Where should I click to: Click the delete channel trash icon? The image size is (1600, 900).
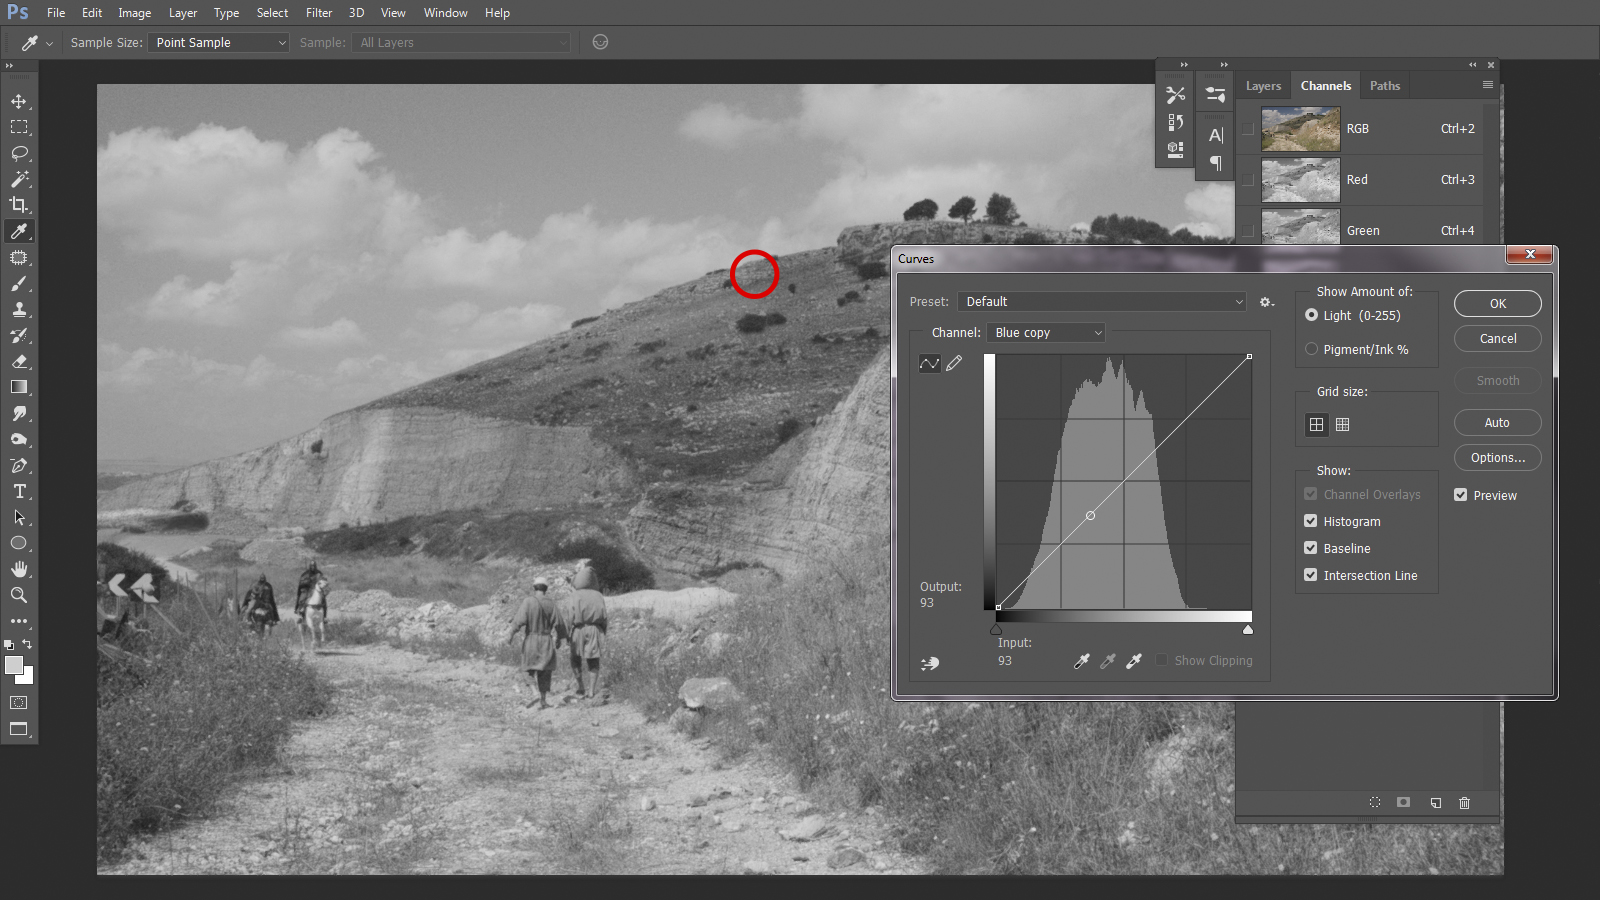coord(1464,803)
